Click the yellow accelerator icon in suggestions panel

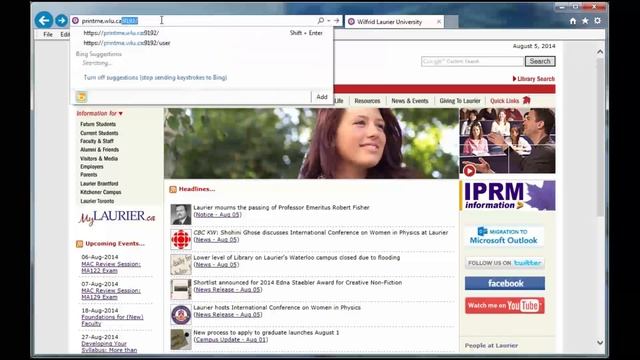(82, 97)
